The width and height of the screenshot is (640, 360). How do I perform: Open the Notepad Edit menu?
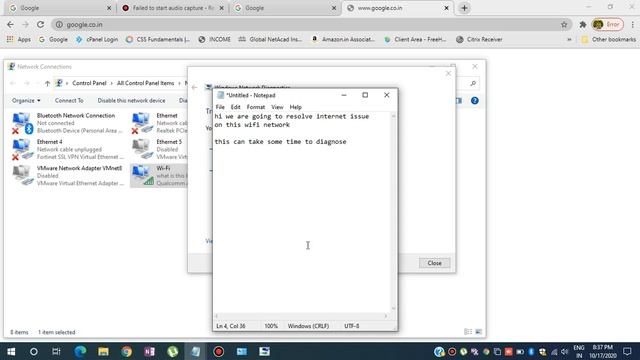(236, 107)
